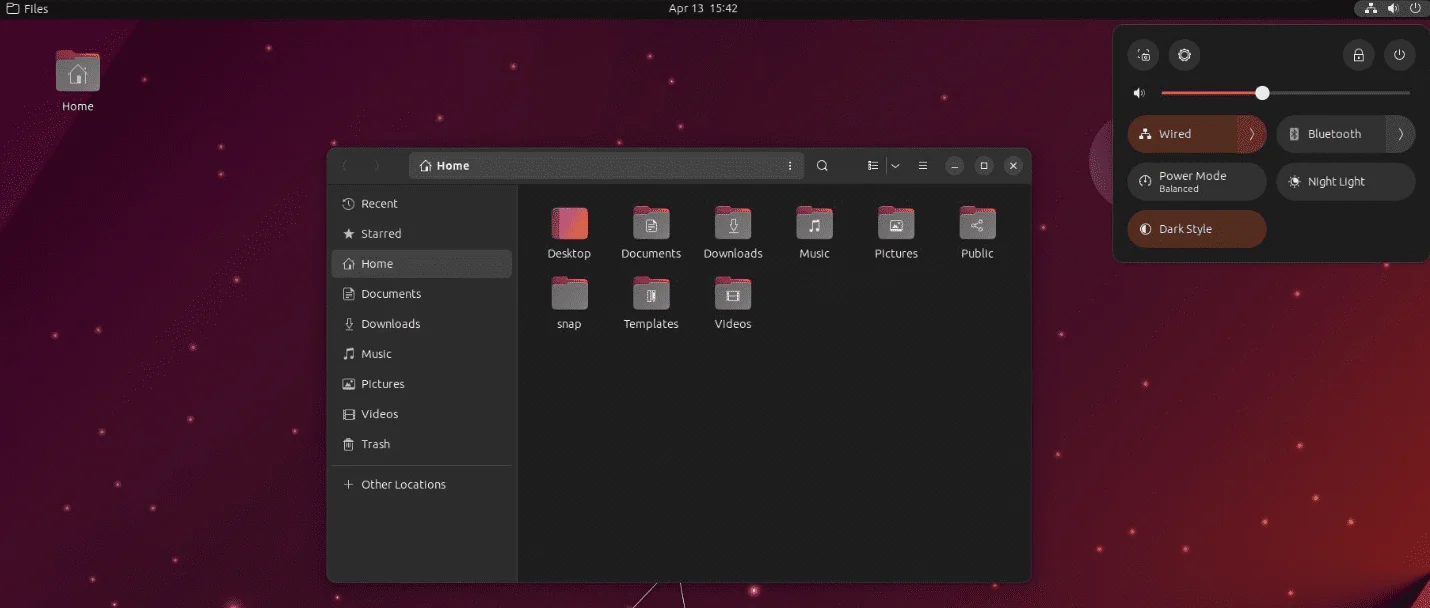Viewport: 1430px width, 608px height.
Task: Click the network icon in top bar
Action: 1371,8
